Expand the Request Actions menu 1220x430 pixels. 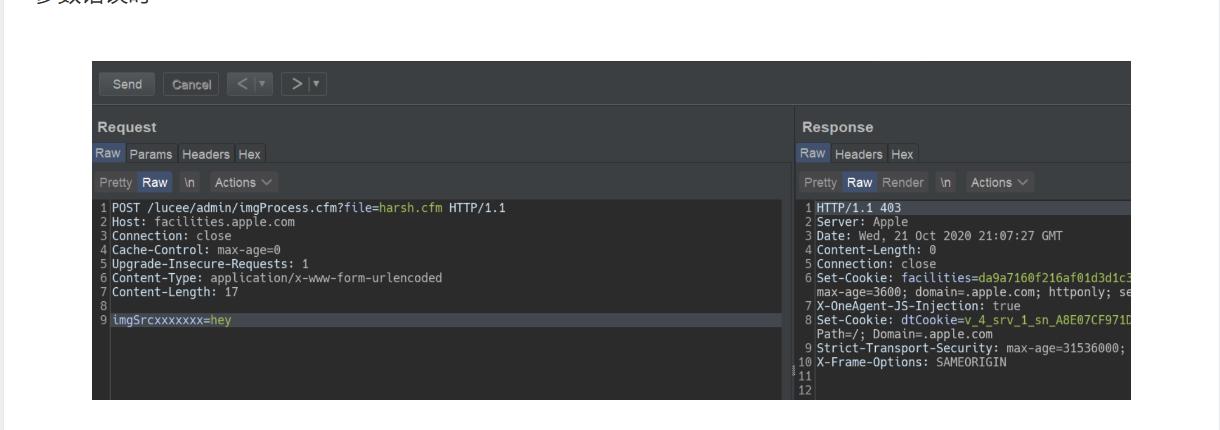click(239, 183)
